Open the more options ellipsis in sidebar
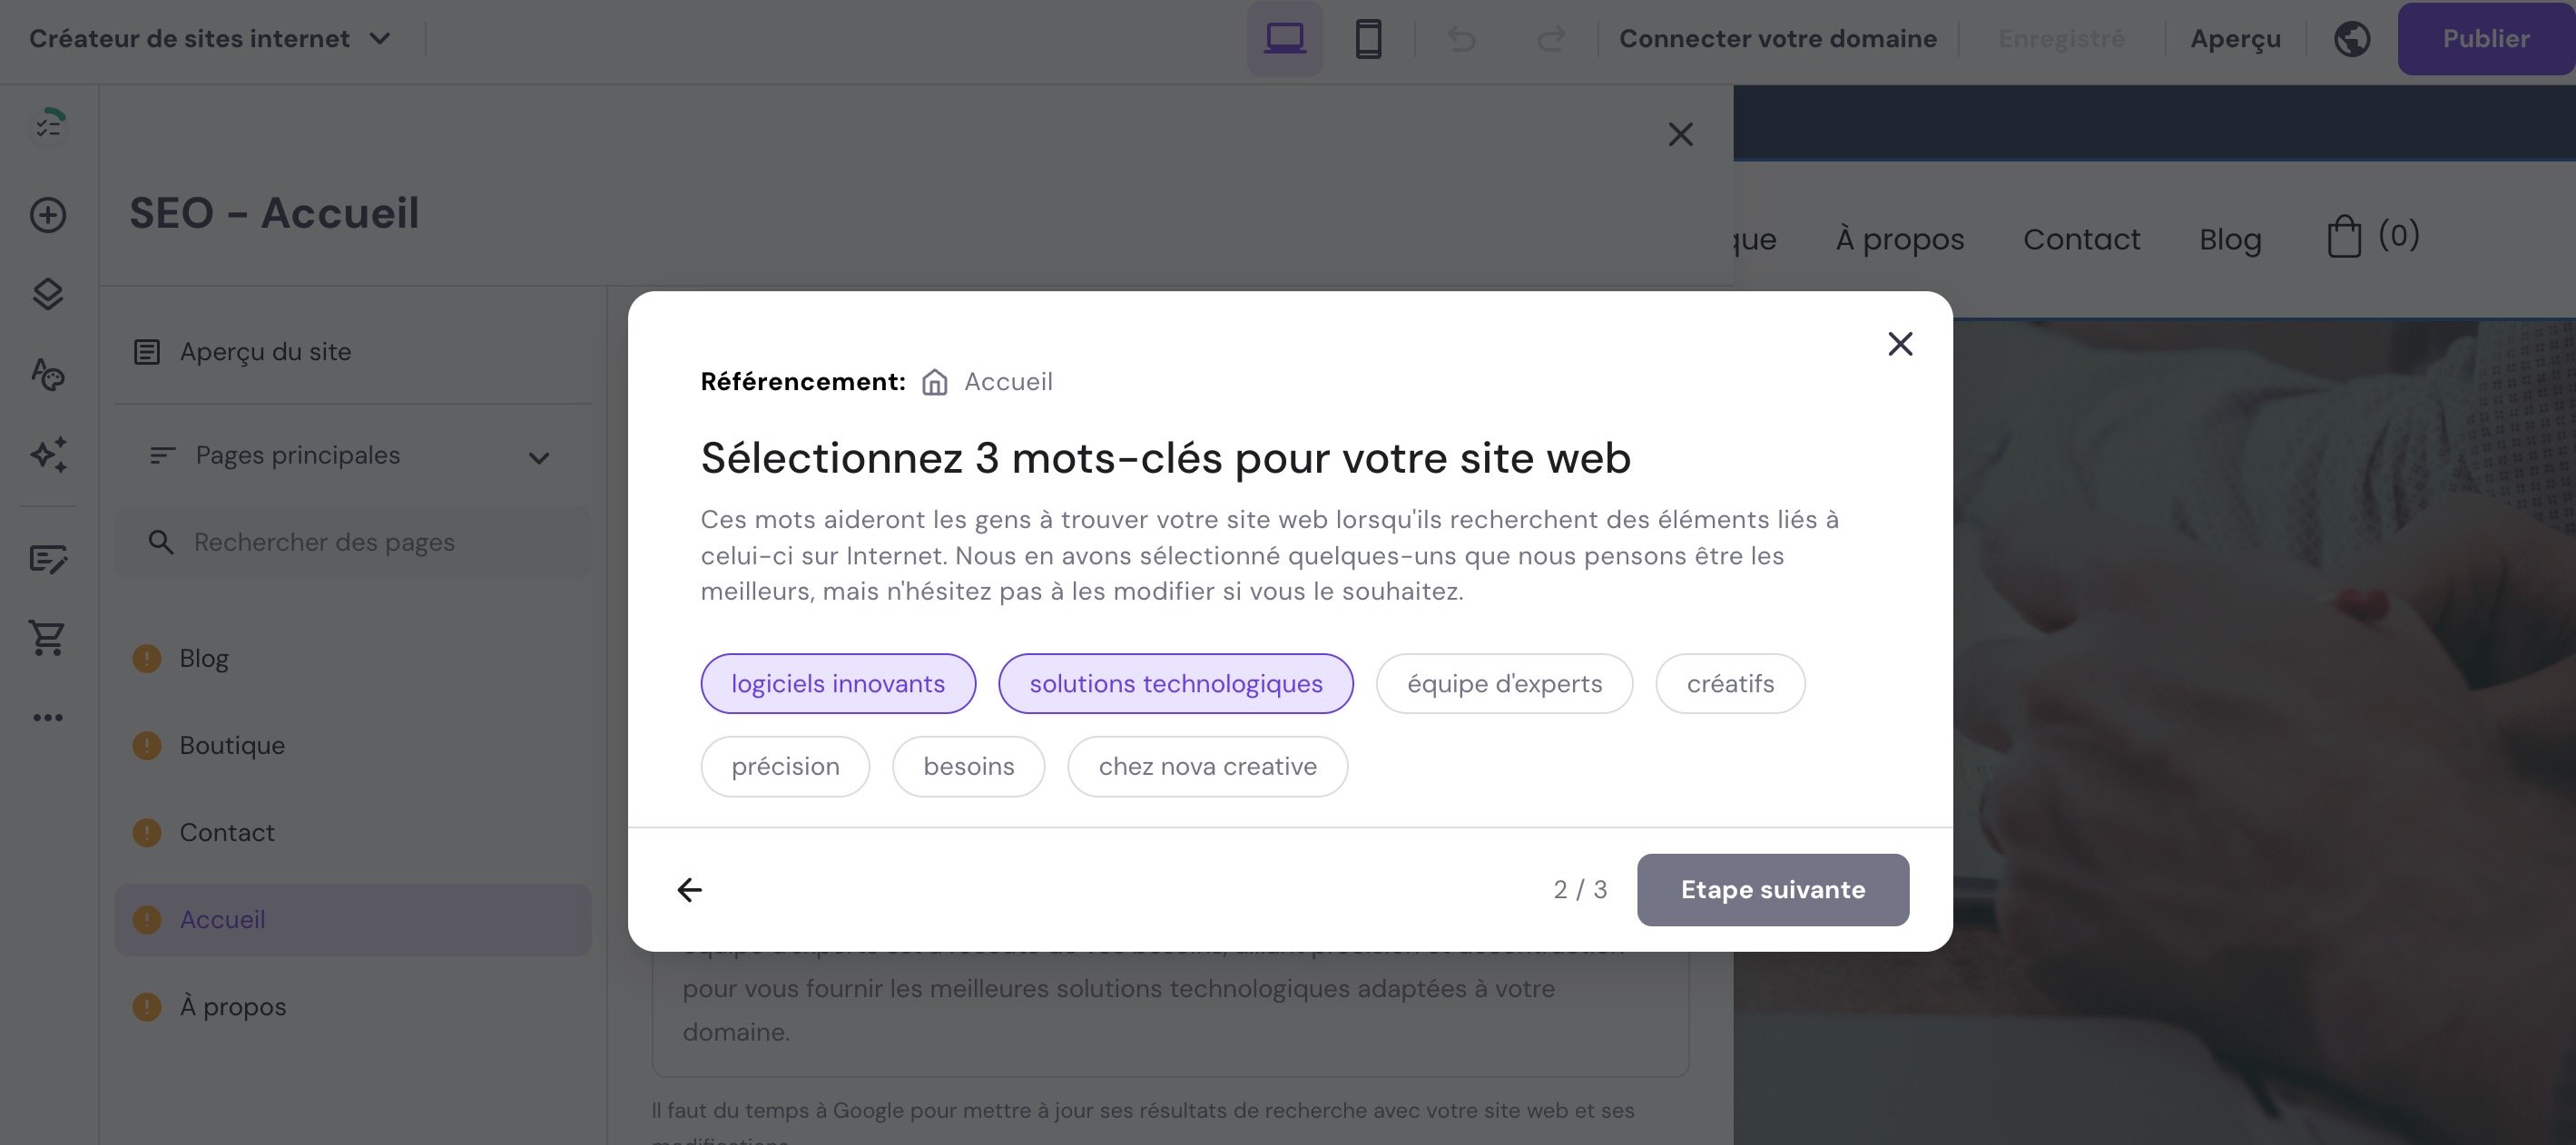2576x1145 pixels. tap(46, 716)
